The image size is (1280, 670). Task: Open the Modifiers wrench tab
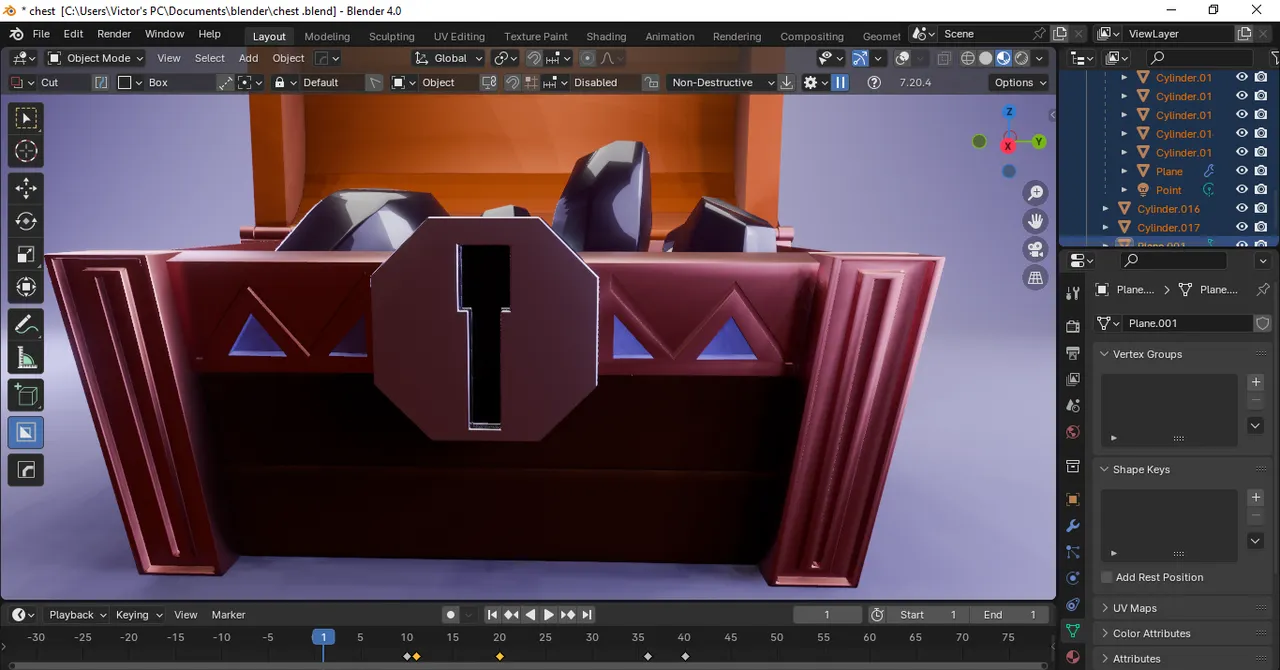[x=1073, y=525]
